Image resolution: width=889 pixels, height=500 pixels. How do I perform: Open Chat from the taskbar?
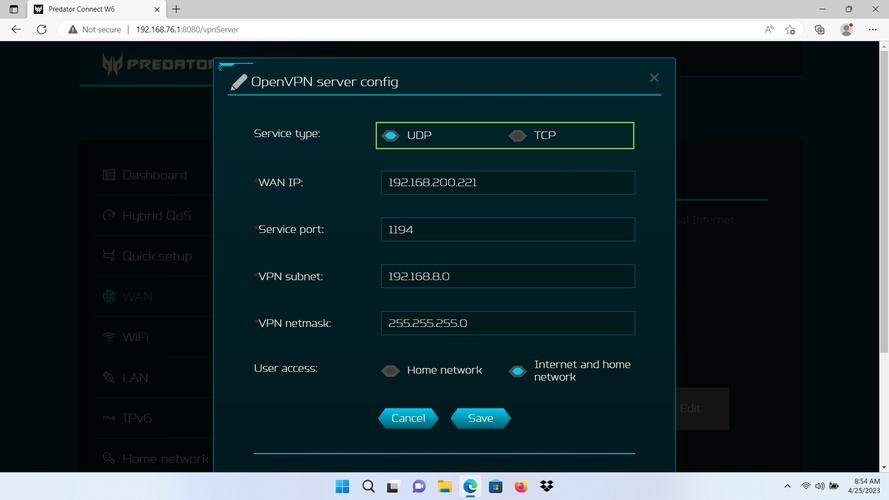(419, 486)
